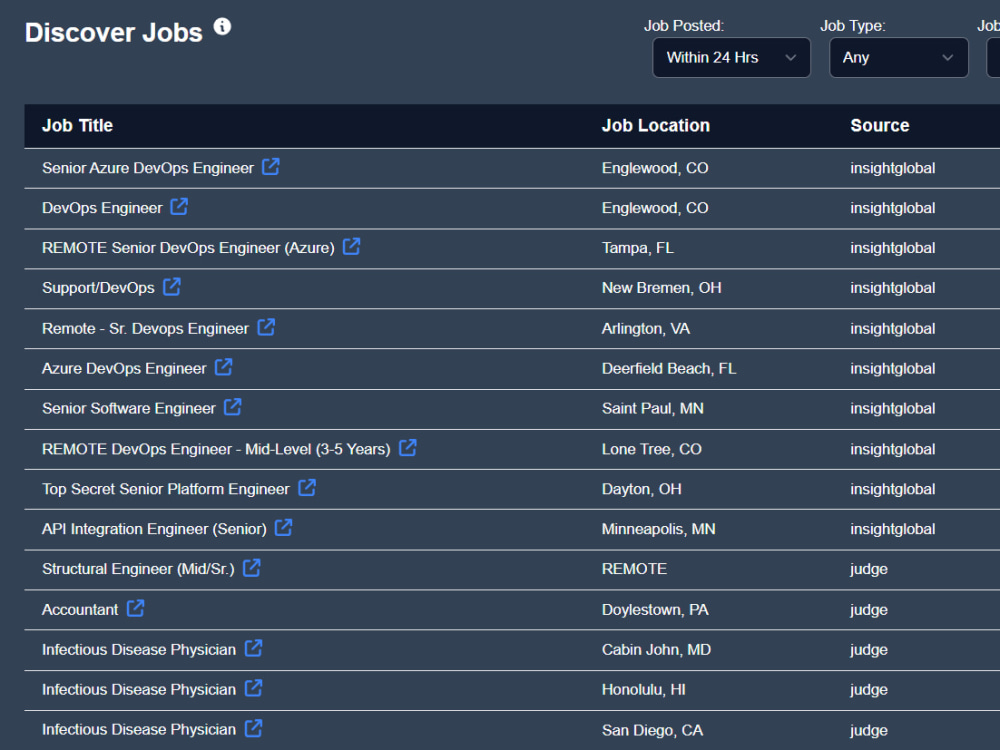The height and width of the screenshot is (750, 1000).
Task: Open external link for Top Secret Senior Platform Engineer
Action: (x=307, y=488)
